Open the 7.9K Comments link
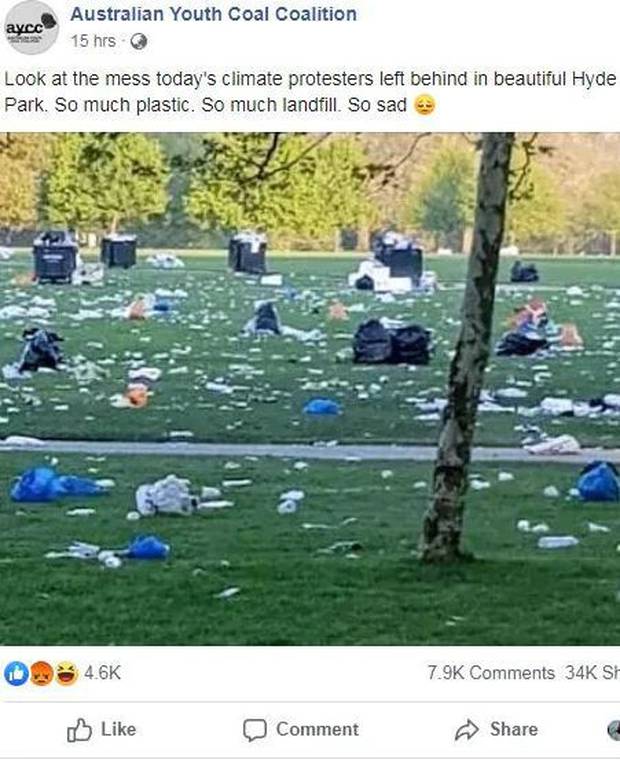 coord(491,673)
